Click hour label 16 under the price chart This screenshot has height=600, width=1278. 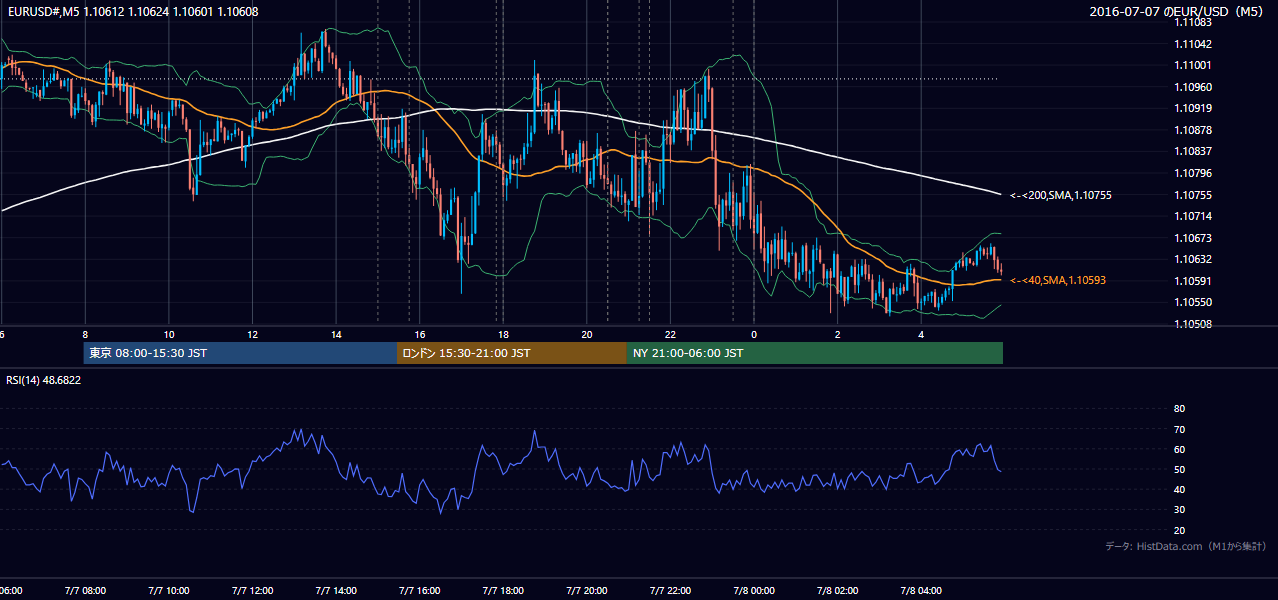[420, 335]
